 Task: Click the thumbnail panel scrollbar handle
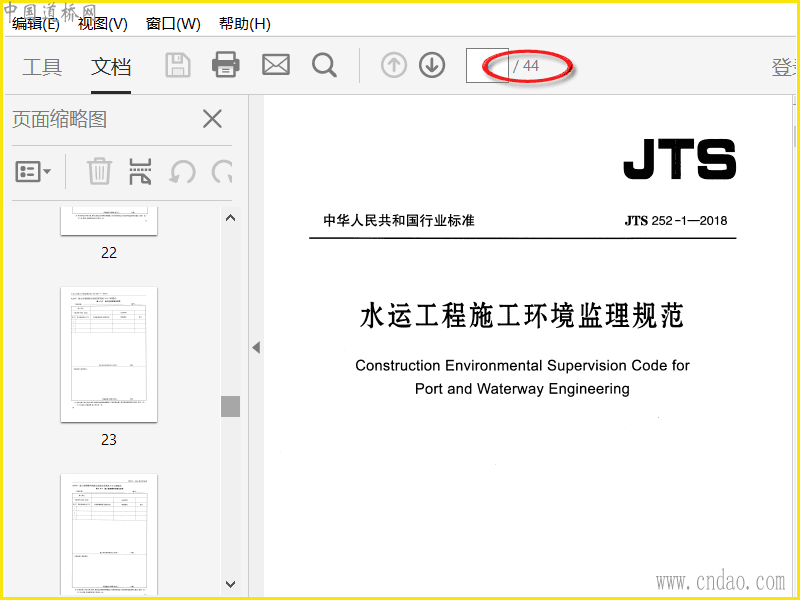pos(231,406)
